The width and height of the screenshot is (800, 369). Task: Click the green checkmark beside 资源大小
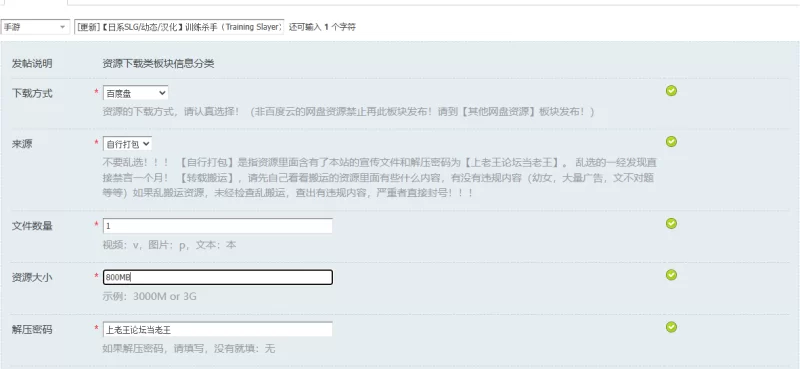coord(671,275)
